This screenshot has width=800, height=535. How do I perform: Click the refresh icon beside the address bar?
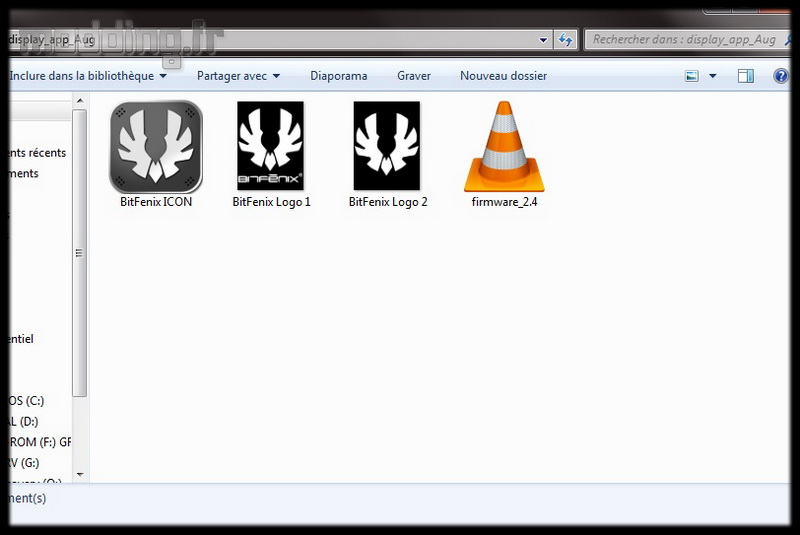tap(565, 40)
